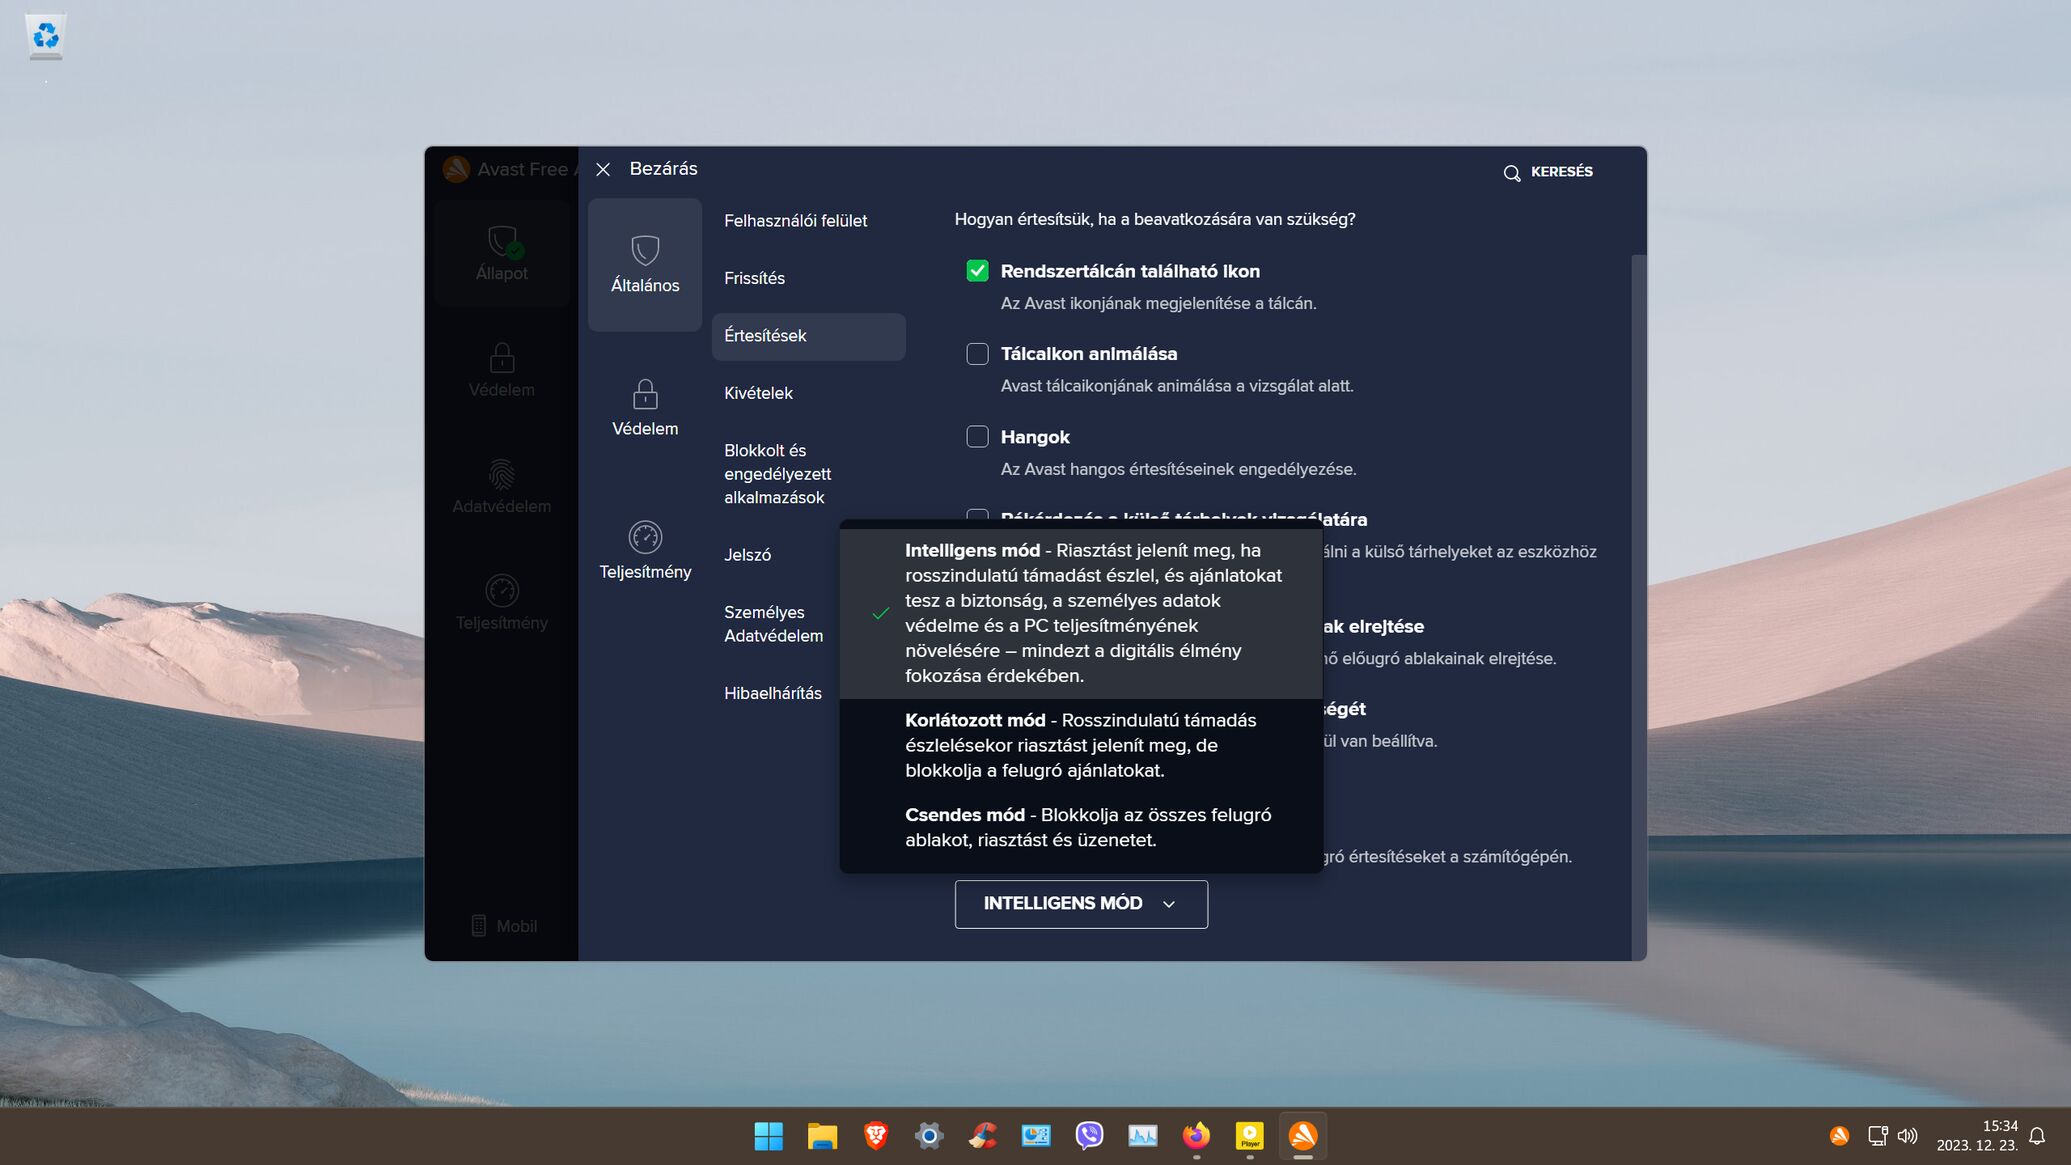Enable Hangok checkbox

click(977, 437)
